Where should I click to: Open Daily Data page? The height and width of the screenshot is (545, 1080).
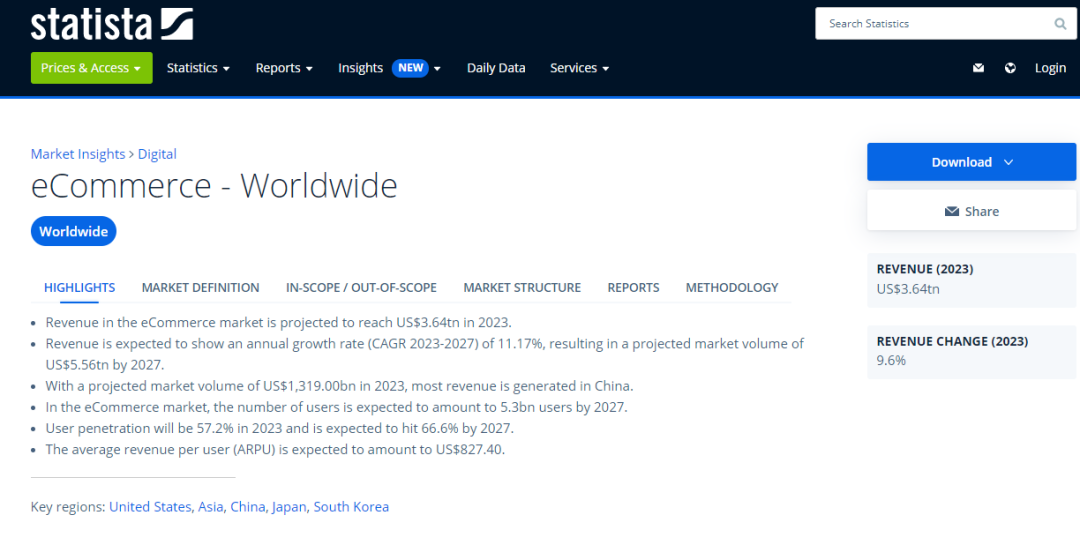tap(496, 68)
